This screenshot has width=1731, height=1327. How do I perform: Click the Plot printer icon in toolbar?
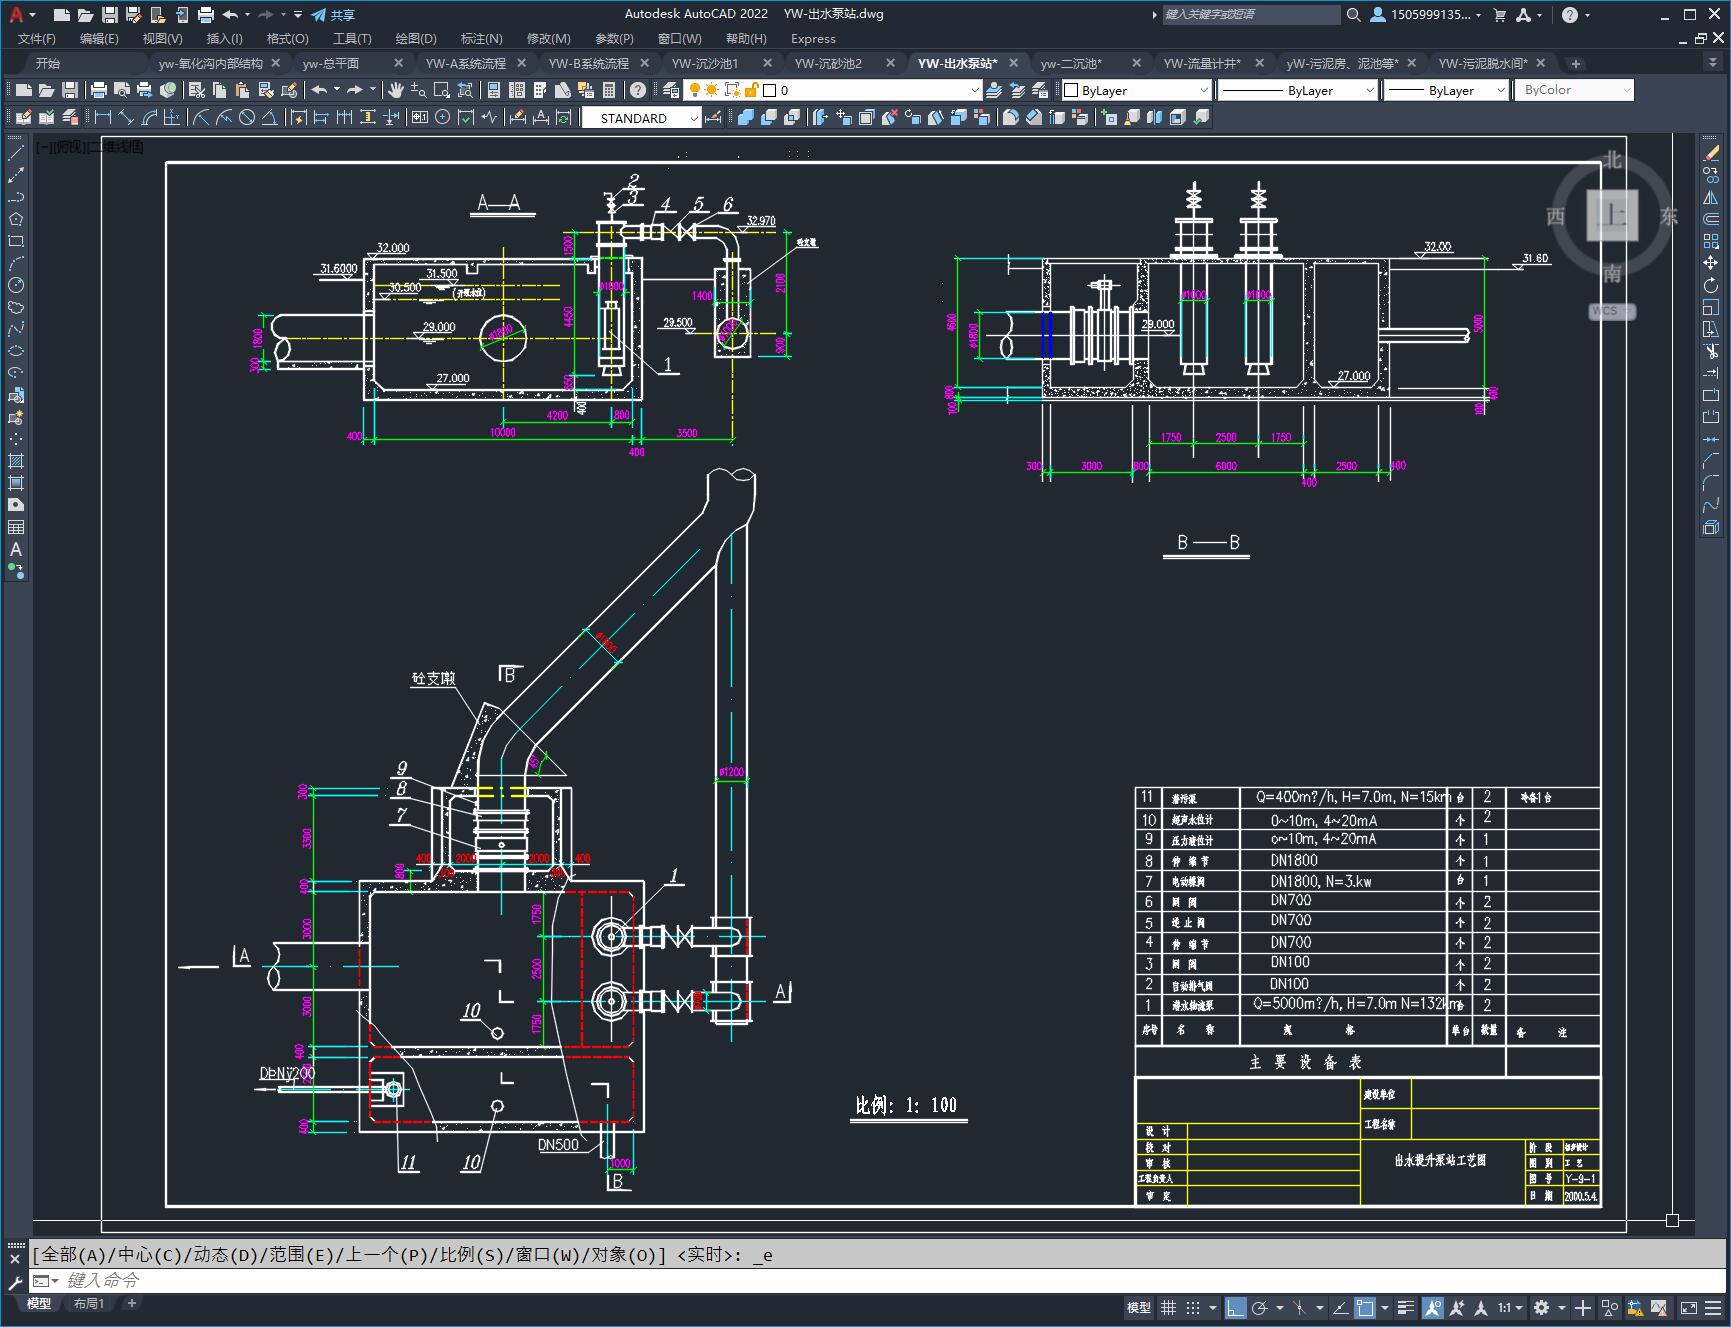pyautogui.click(x=99, y=90)
